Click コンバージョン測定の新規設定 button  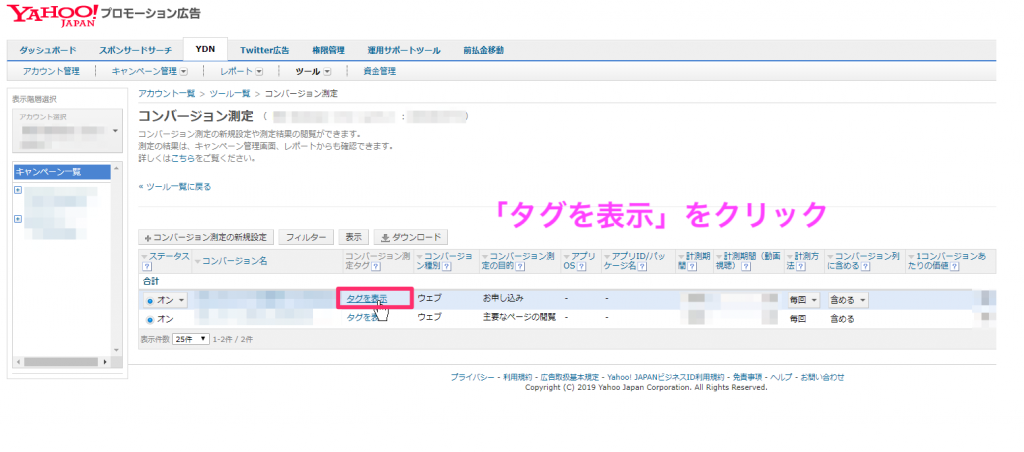tap(206, 237)
